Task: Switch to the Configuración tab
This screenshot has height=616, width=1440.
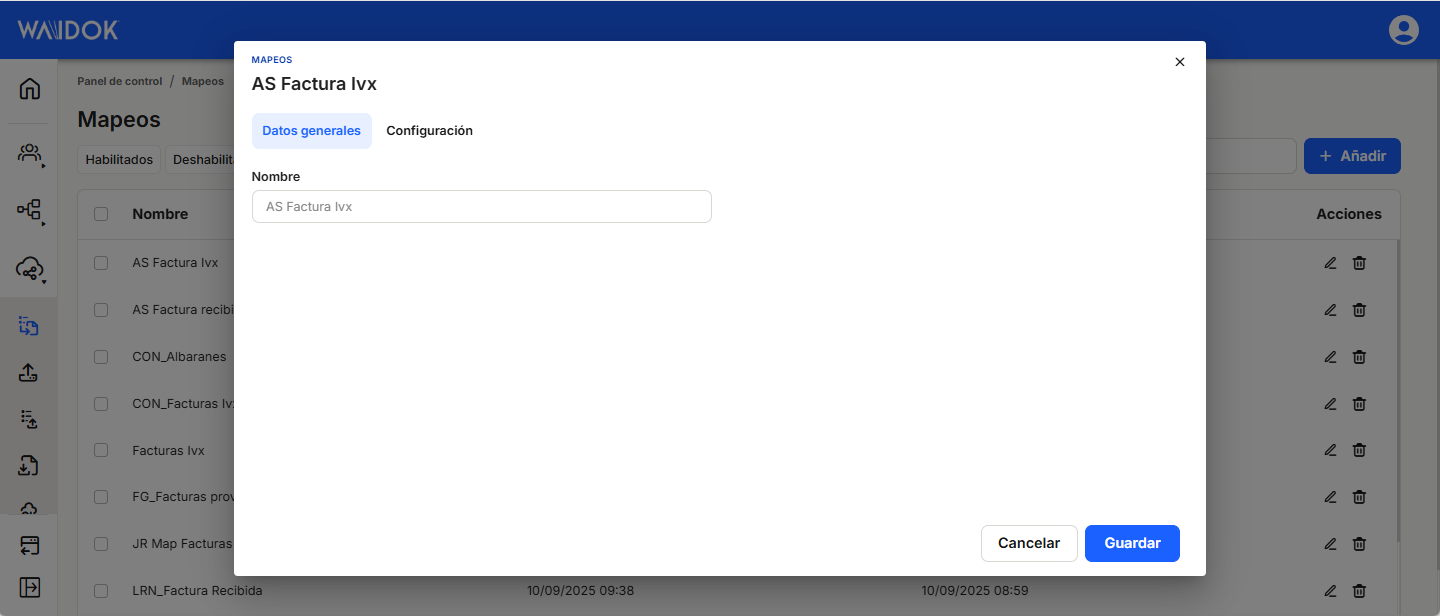Action: click(x=429, y=131)
